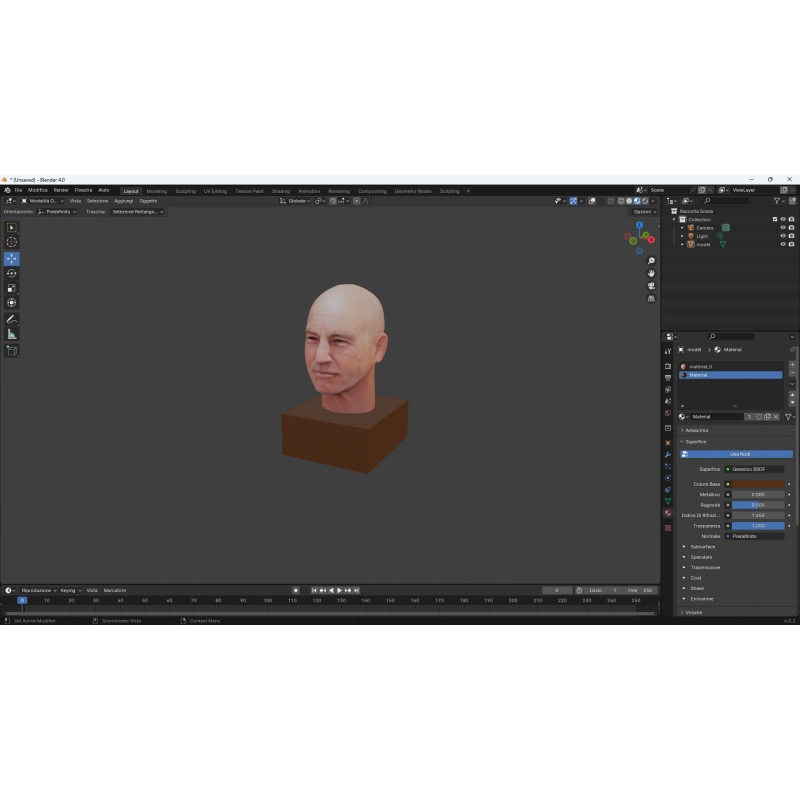This screenshot has width=800, height=800.
Task: Open the Colore Base color swatch
Action: tap(758, 484)
